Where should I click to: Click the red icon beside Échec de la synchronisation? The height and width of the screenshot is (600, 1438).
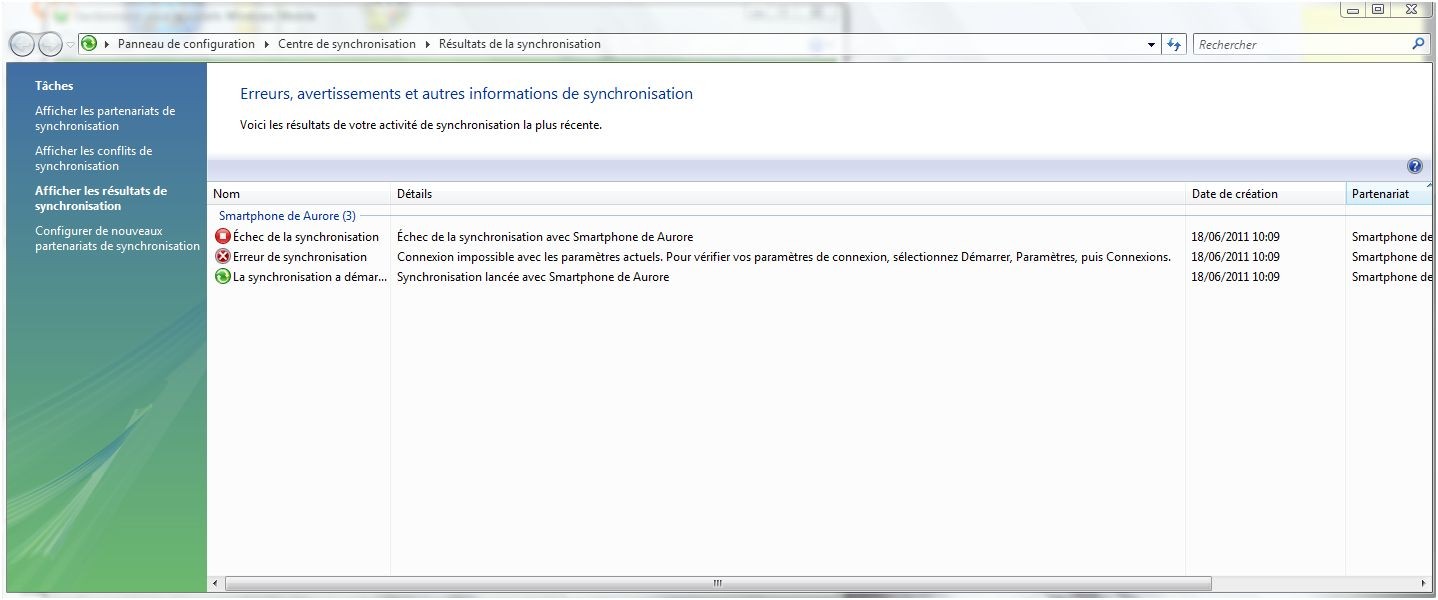(223, 237)
